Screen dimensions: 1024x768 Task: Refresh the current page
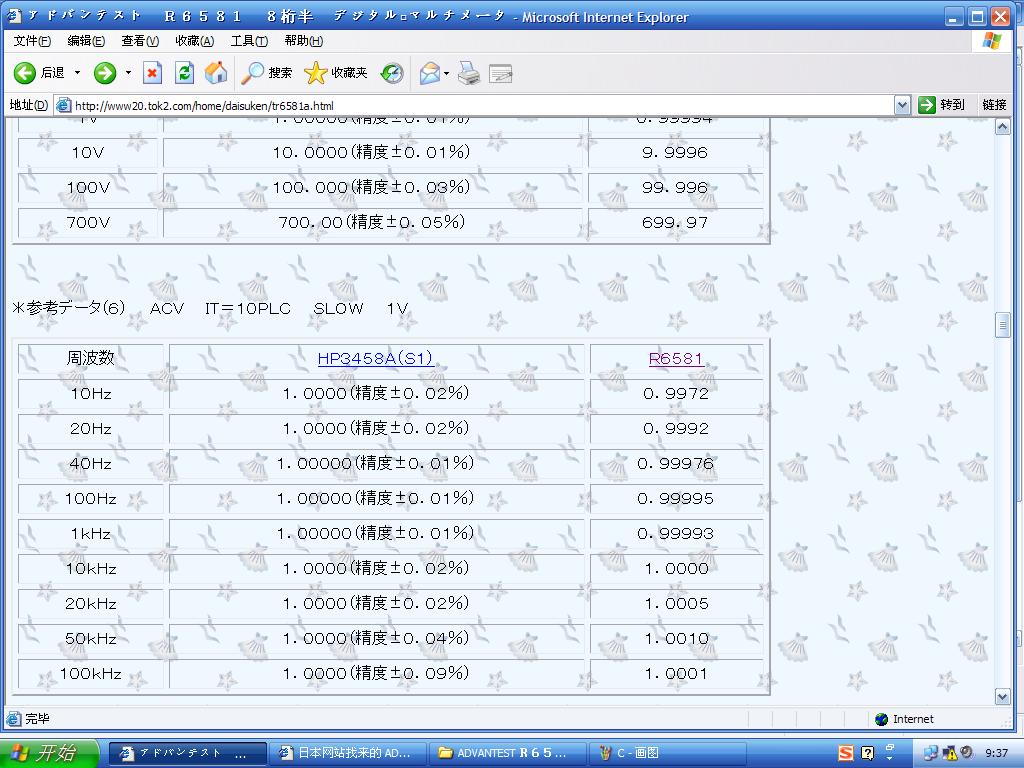tap(184, 72)
